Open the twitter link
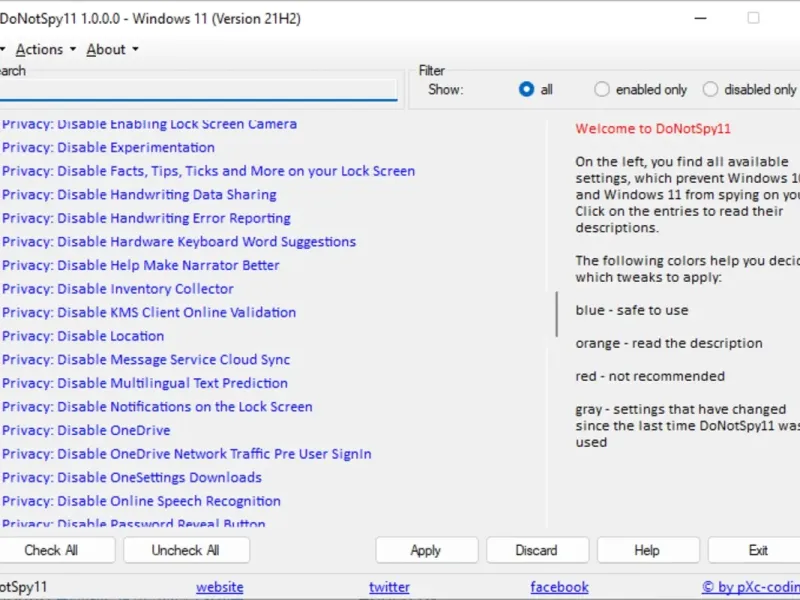The height and width of the screenshot is (600, 800). tap(389, 587)
